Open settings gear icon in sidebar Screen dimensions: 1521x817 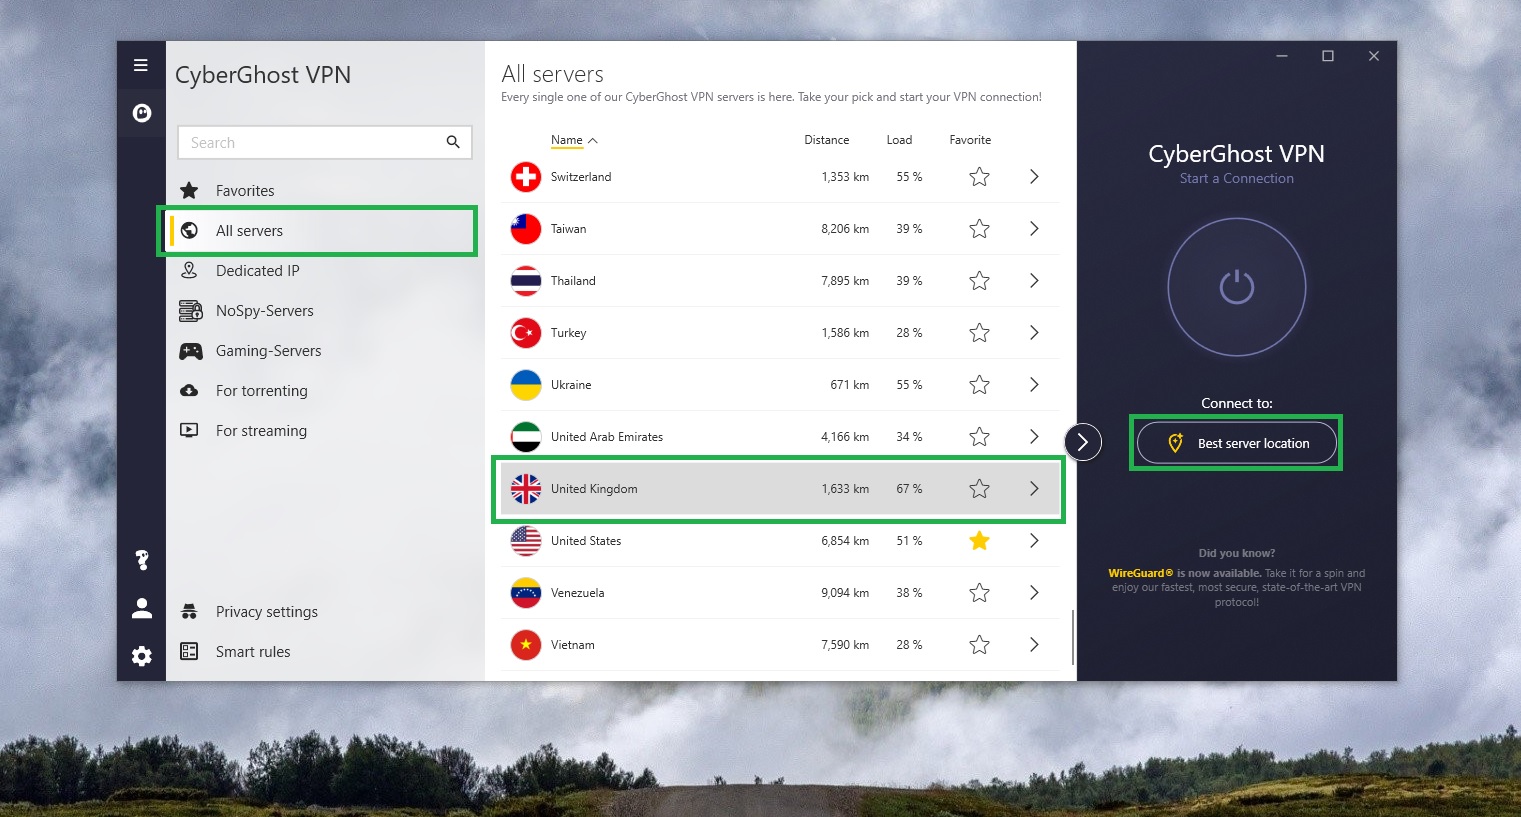point(142,656)
